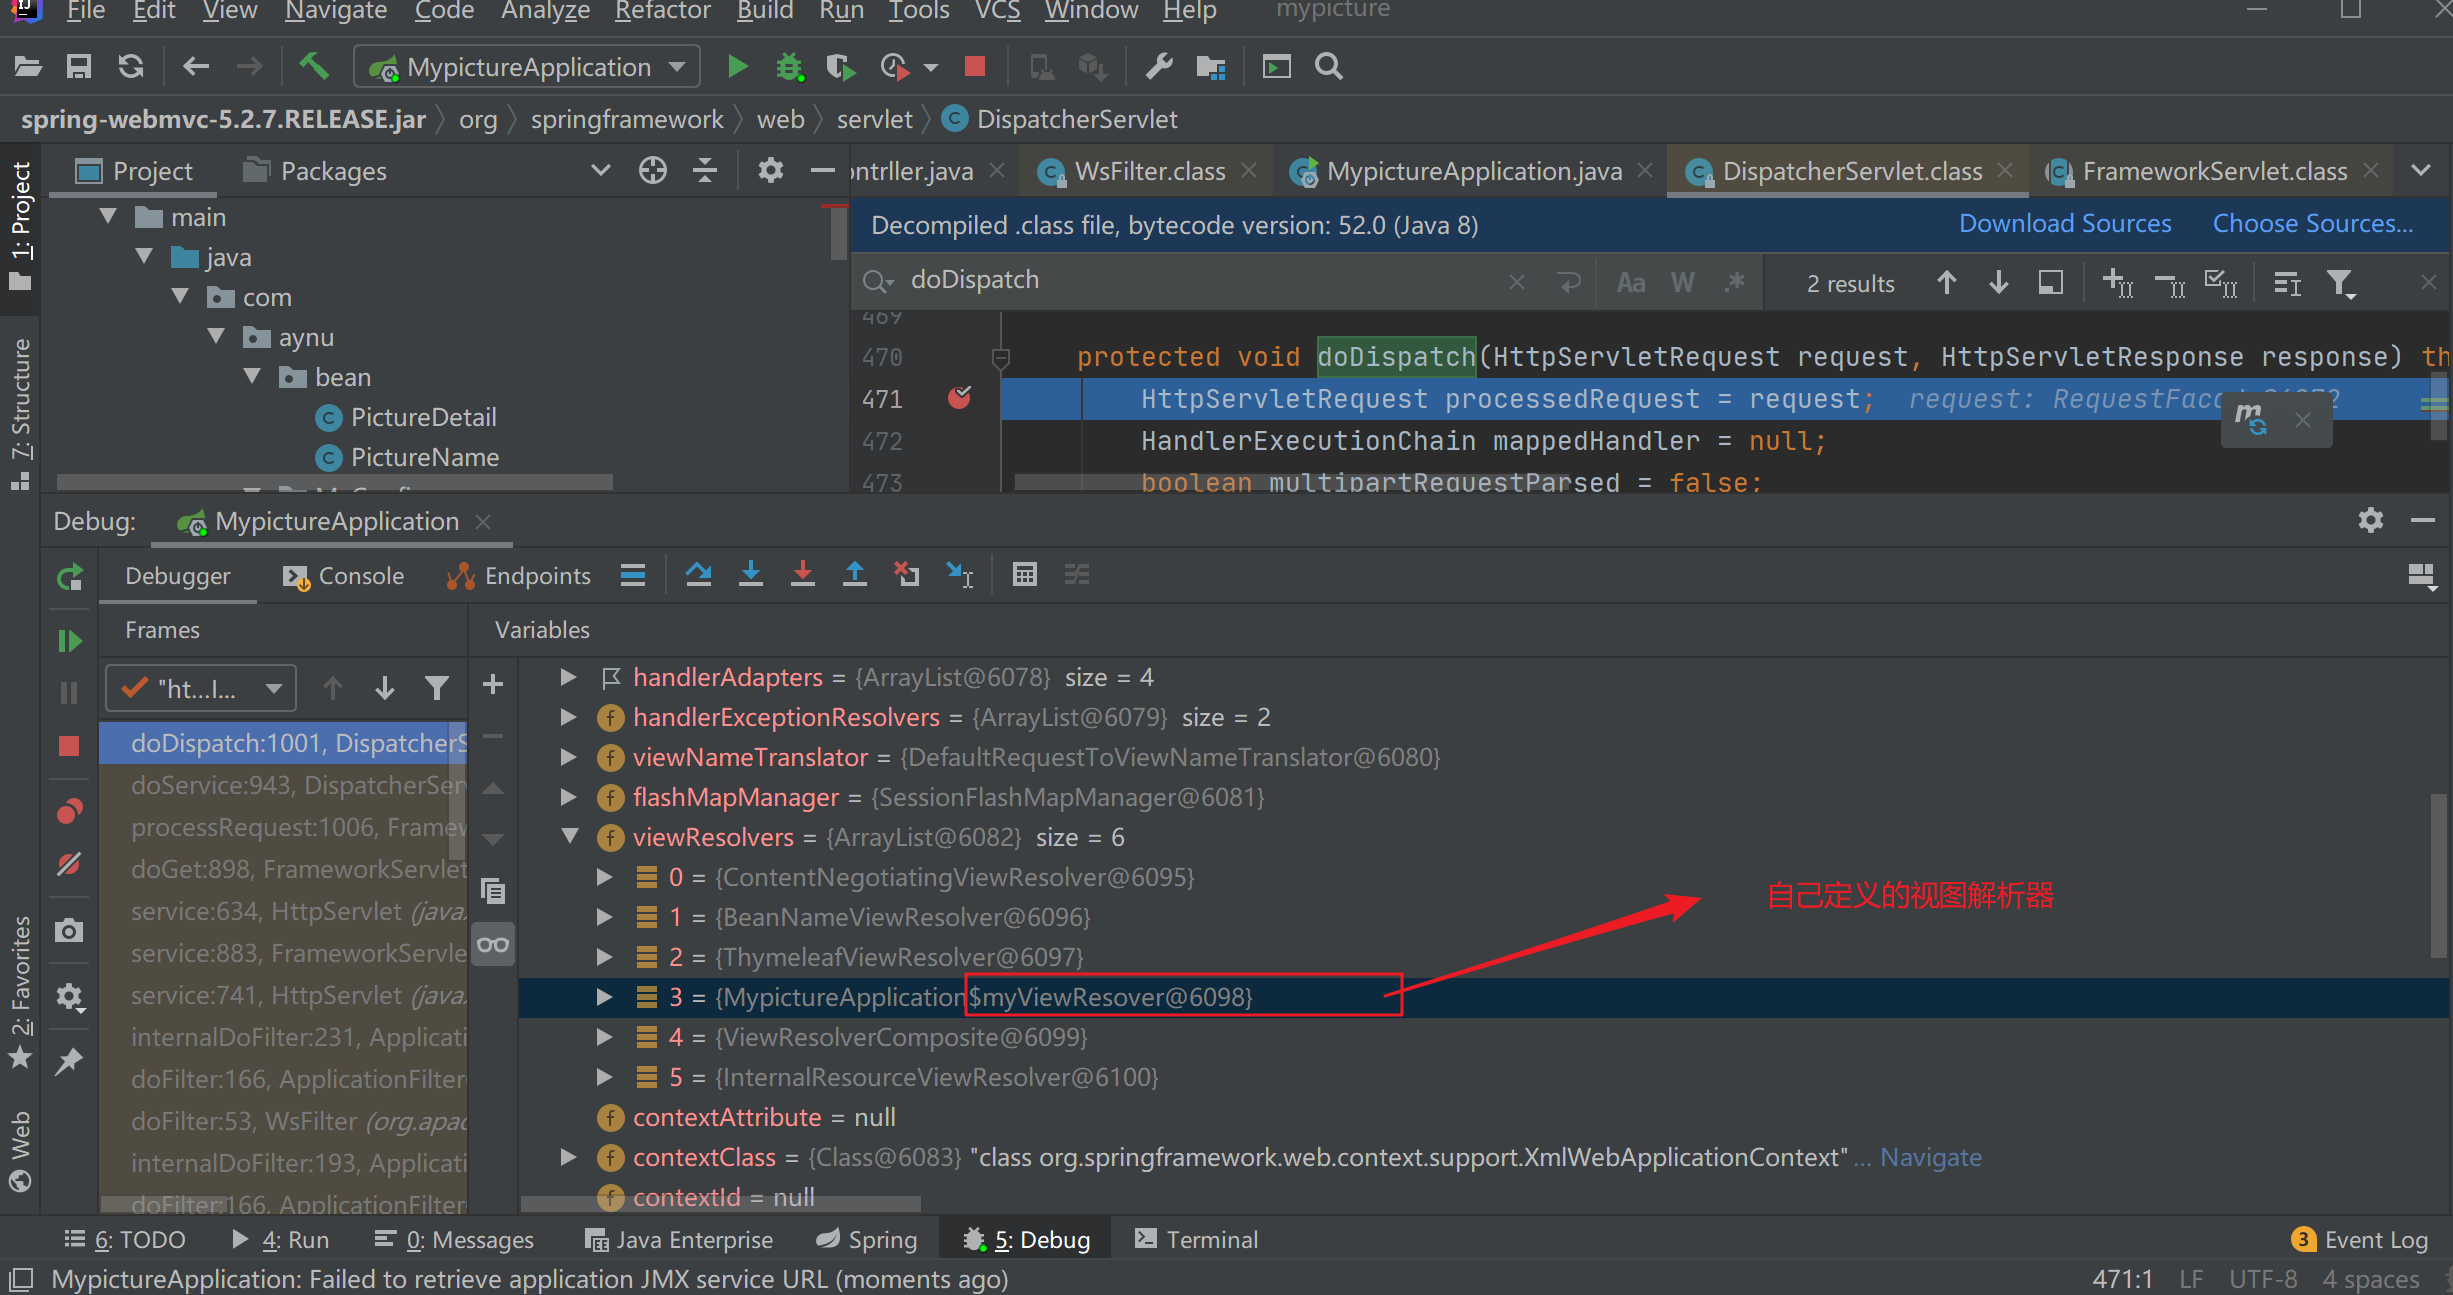
Task: Toggle breakpoint on line 471
Action: 959,398
